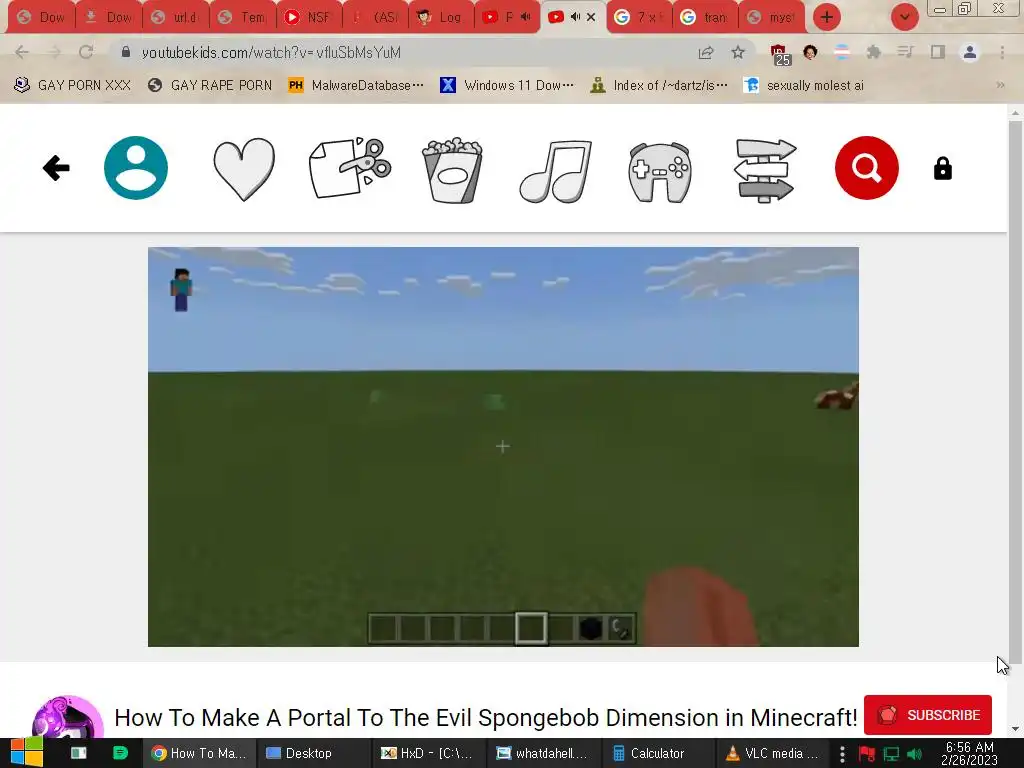The image size is (1024, 768).
Task: Open the red search button
Action: pyautogui.click(x=867, y=168)
